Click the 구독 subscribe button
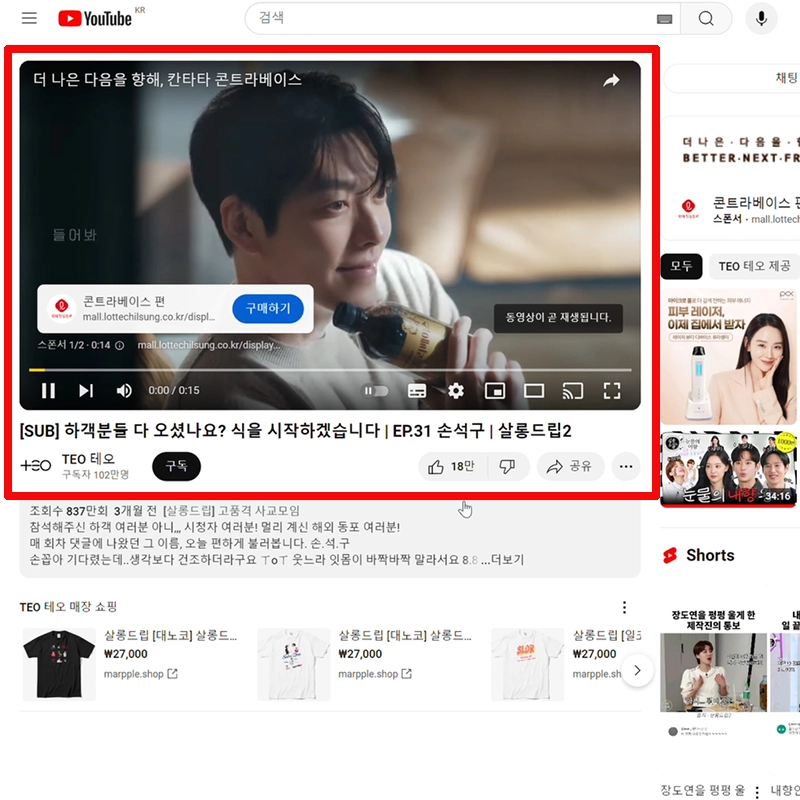Image resolution: width=800 pixels, height=800 pixels. click(176, 466)
